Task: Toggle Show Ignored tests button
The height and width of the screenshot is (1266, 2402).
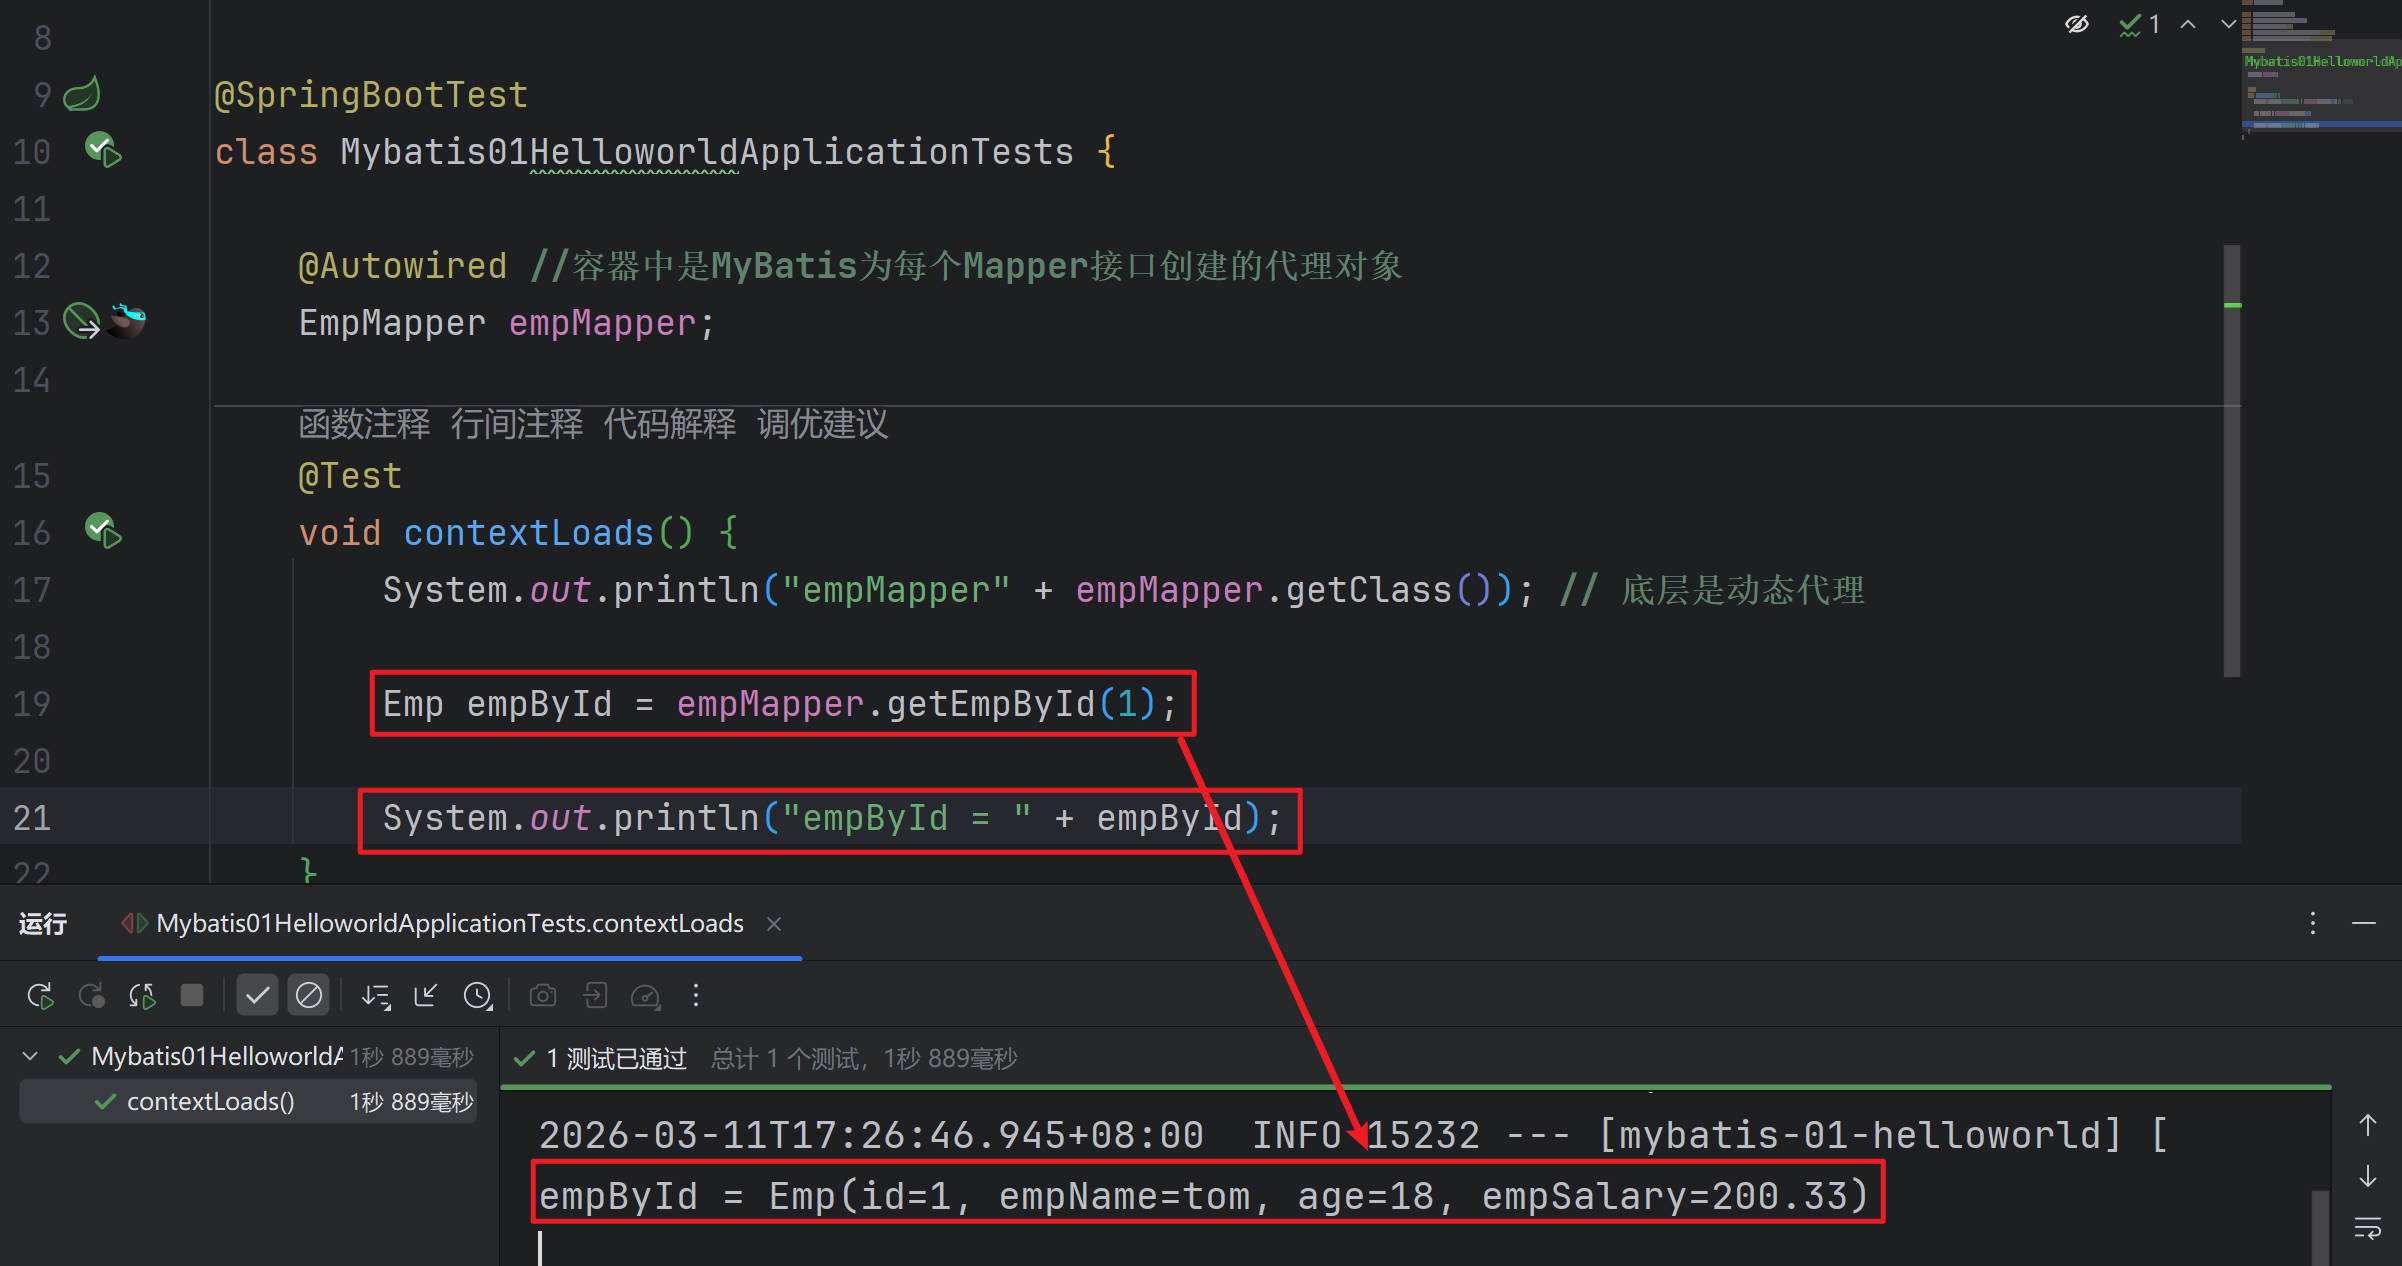Action: pos(309,995)
